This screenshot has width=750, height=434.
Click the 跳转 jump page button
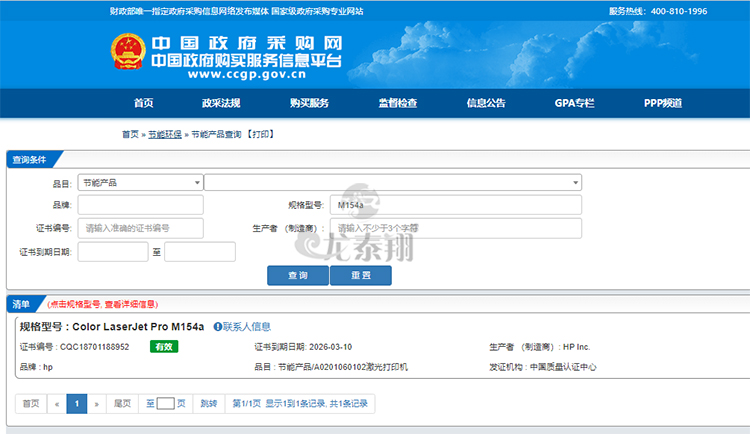tap(208, 404)
